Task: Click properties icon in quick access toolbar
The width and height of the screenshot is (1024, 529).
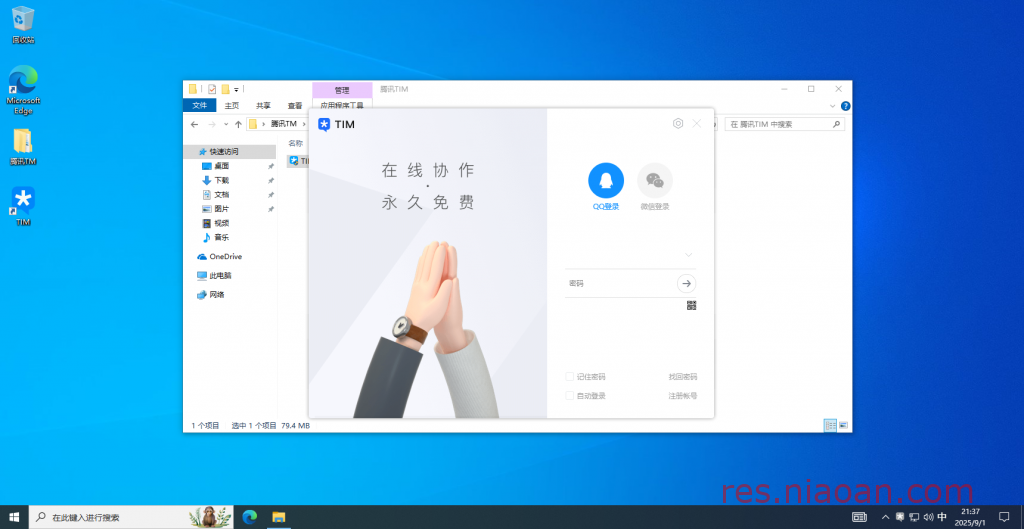Action: [x=212, y=89]
